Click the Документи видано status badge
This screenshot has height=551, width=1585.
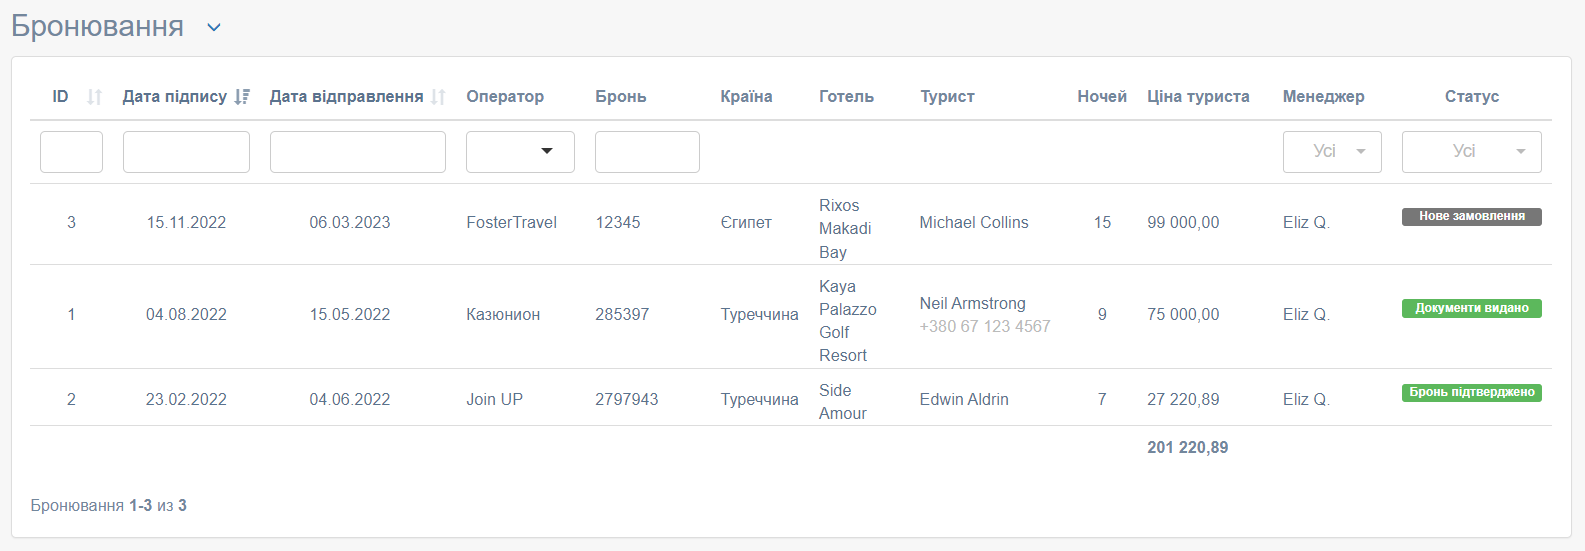tap(1472, 308)
